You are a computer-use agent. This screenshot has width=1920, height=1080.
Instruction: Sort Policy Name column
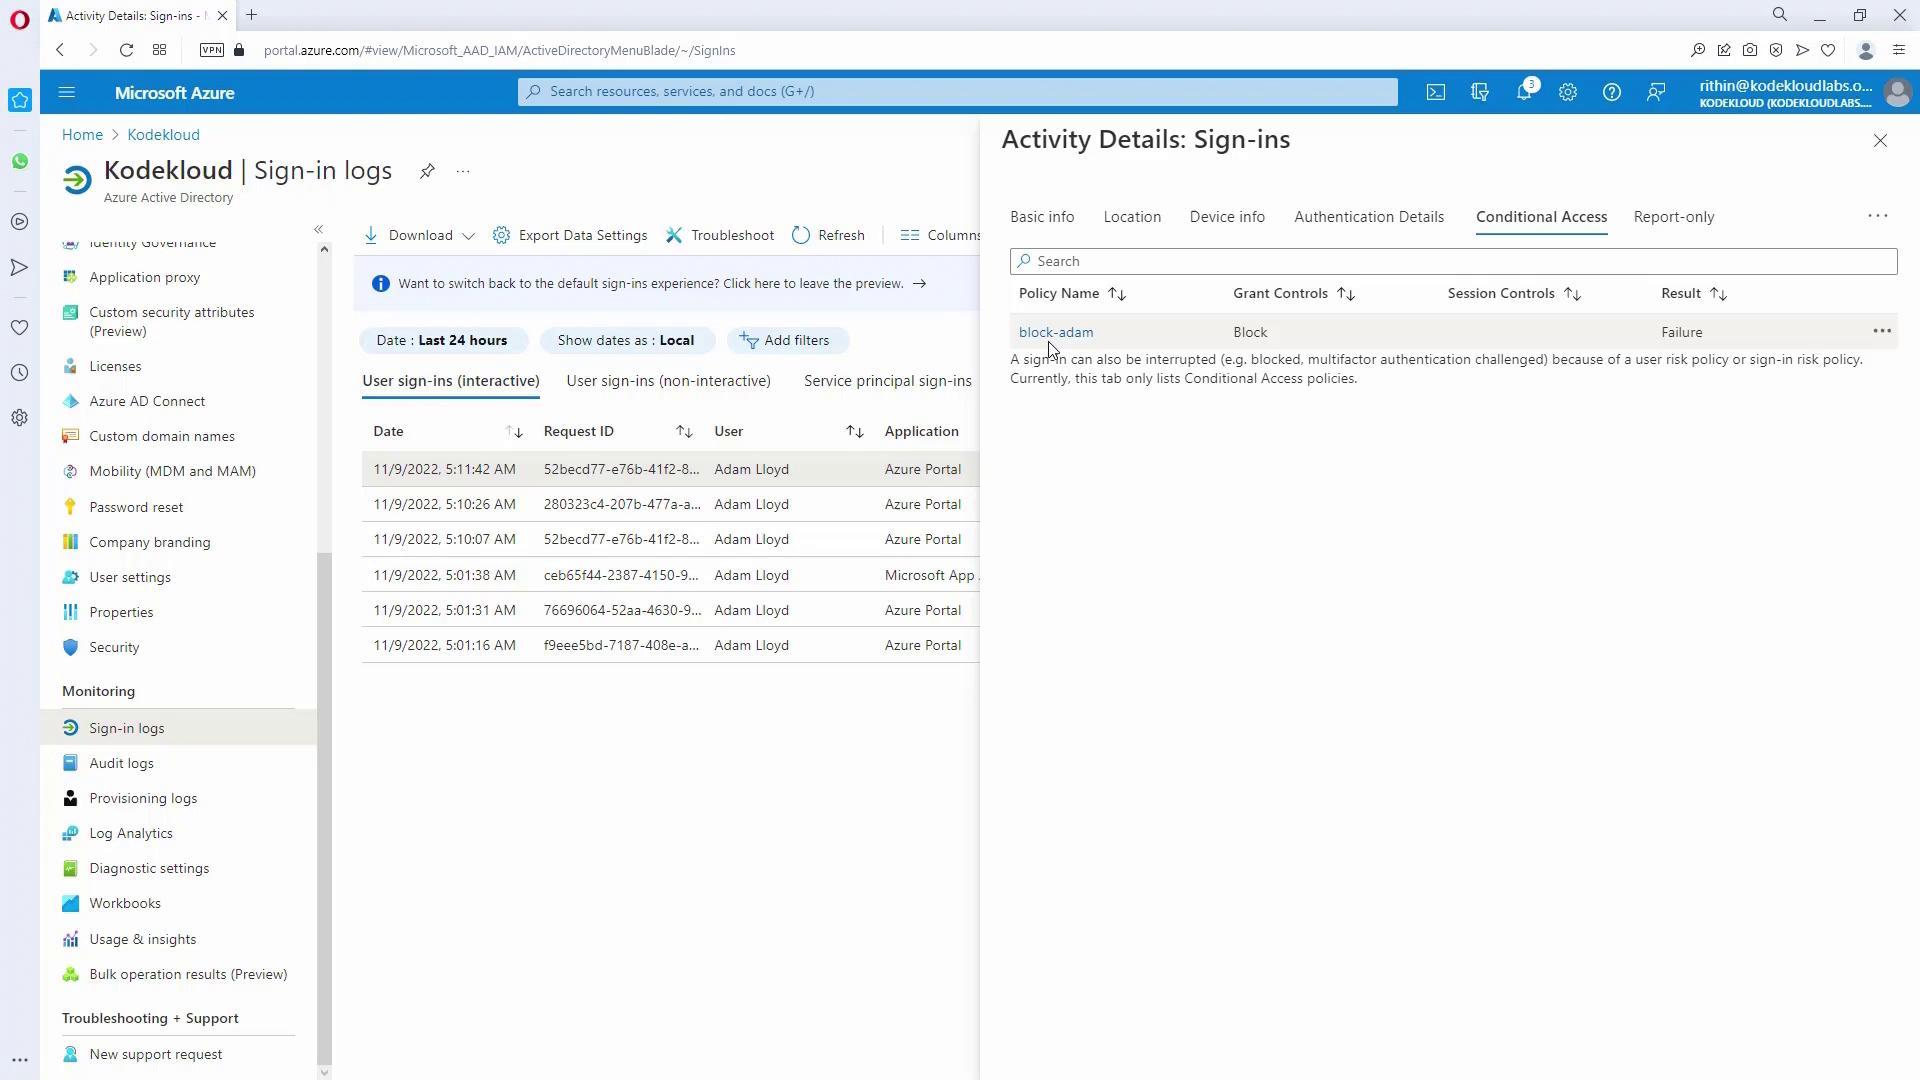(x=1117, y=294)
